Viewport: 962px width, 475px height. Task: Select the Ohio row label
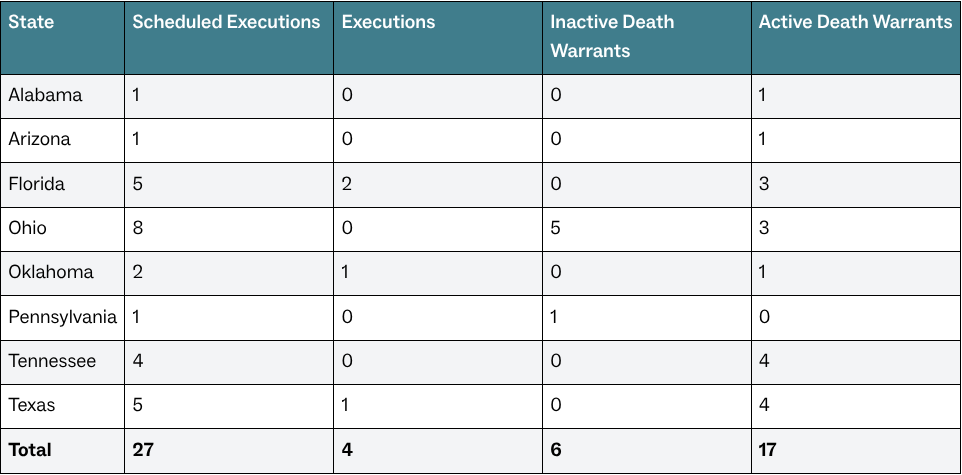click(x=28, y=228)
